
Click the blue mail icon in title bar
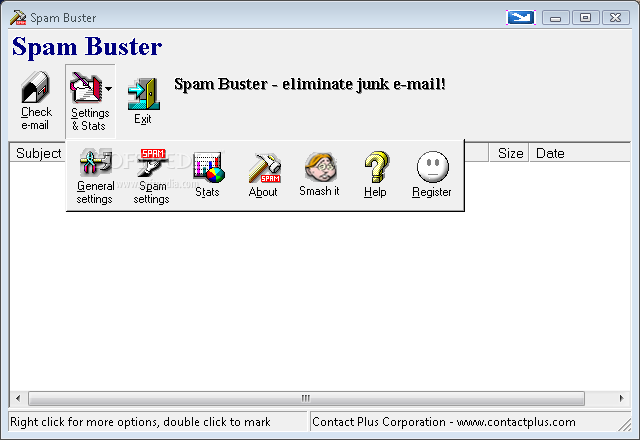(x=520, y=18)
